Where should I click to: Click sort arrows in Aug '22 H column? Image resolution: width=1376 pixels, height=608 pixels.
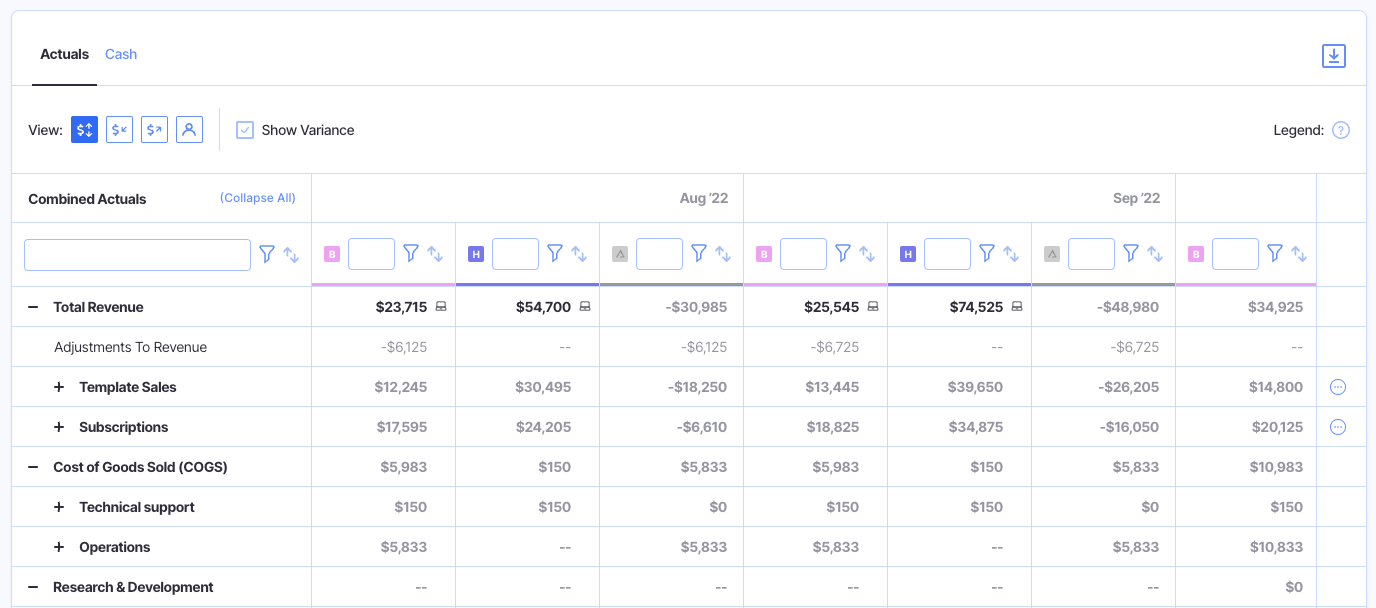tap(579, 254)
